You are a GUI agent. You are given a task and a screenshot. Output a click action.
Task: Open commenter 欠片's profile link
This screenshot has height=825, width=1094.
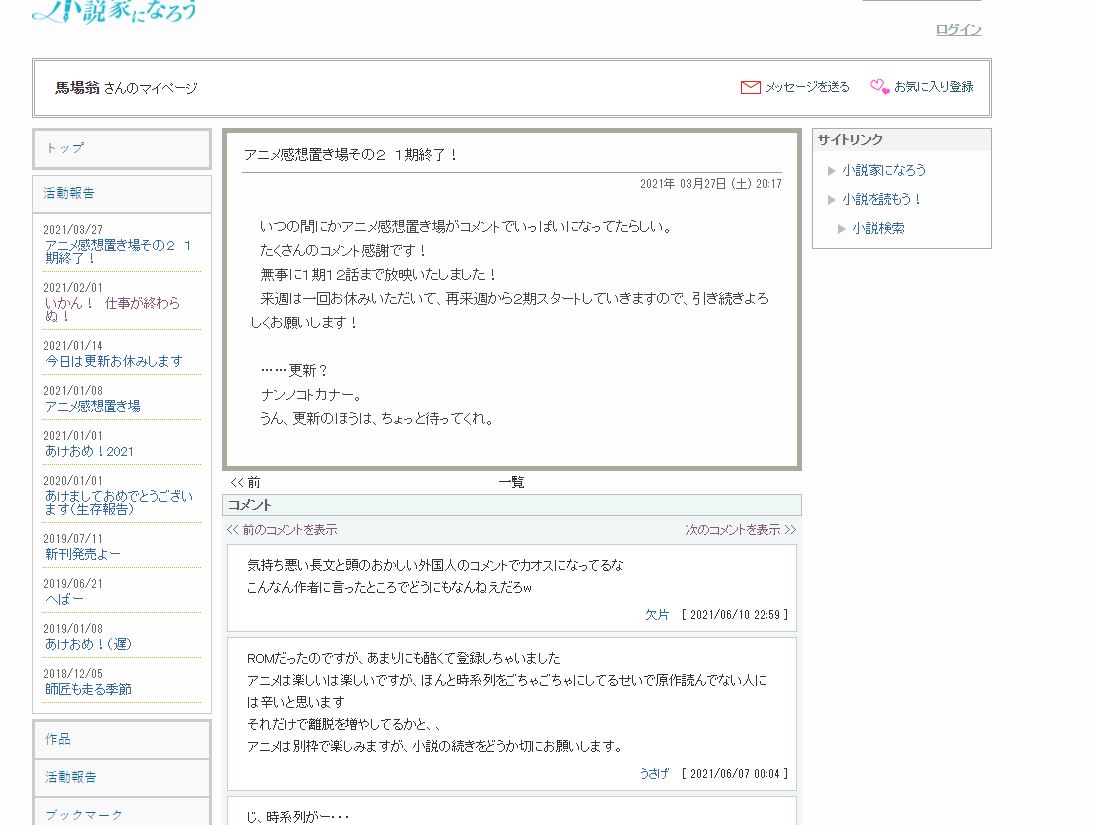[657, 615]
